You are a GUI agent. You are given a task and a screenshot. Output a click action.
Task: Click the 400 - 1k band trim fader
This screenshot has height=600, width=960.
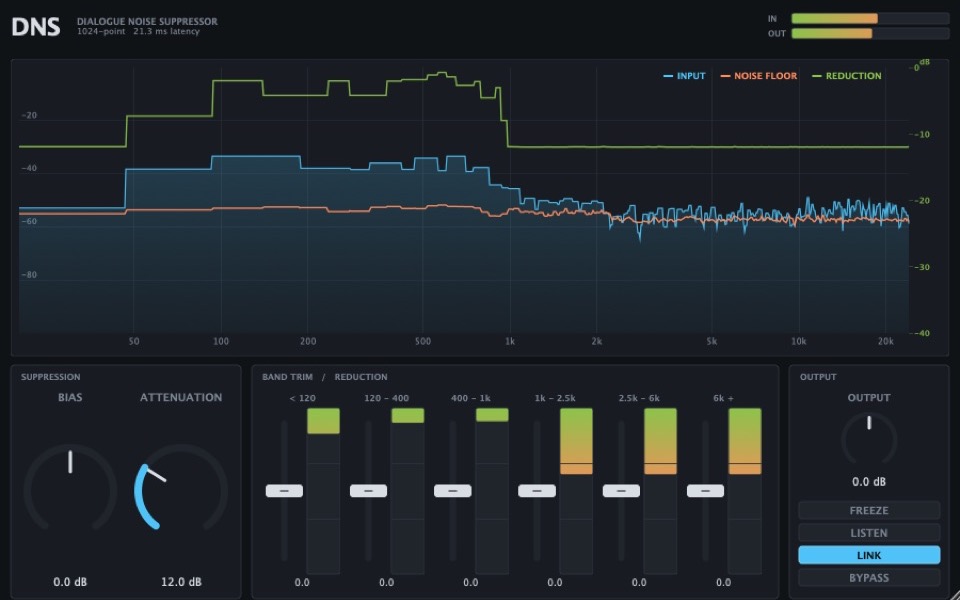point(452,490)
